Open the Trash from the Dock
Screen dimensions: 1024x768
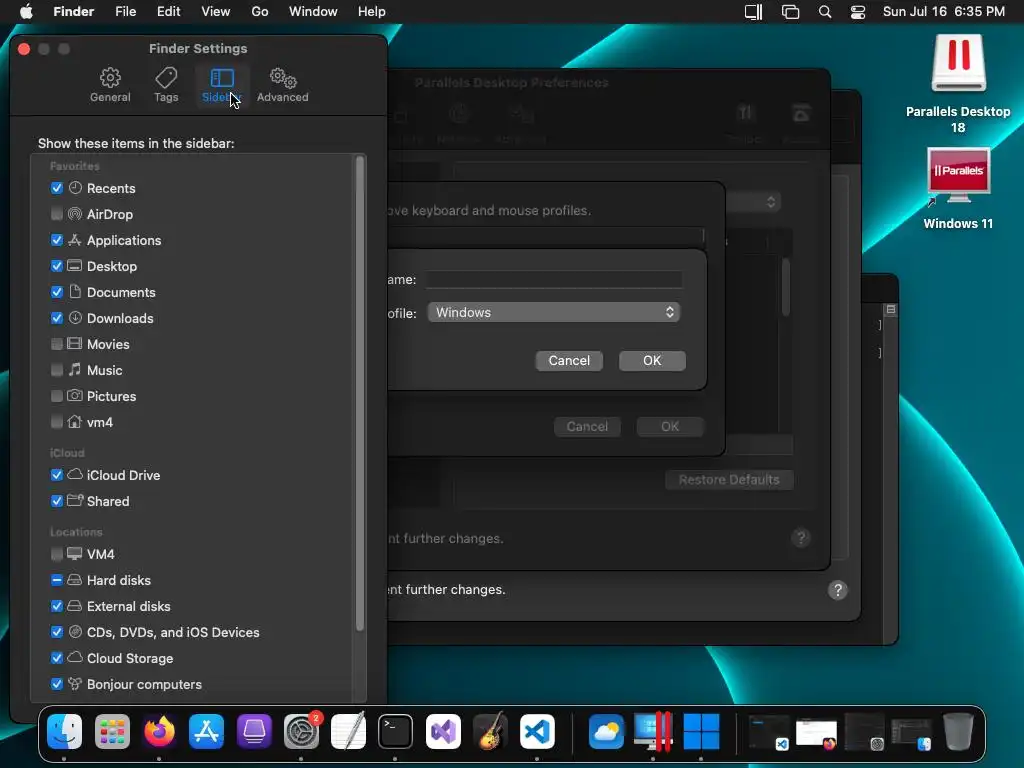pos(958,731)
